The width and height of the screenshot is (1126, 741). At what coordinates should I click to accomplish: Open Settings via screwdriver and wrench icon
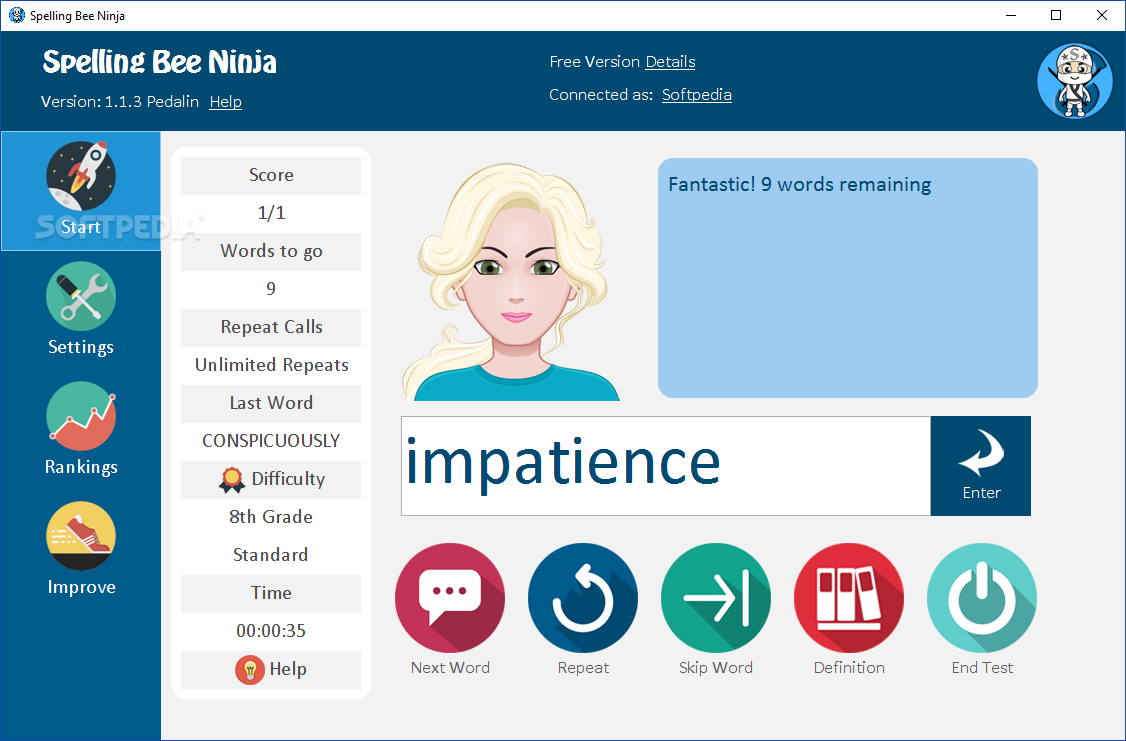[80, 297]
